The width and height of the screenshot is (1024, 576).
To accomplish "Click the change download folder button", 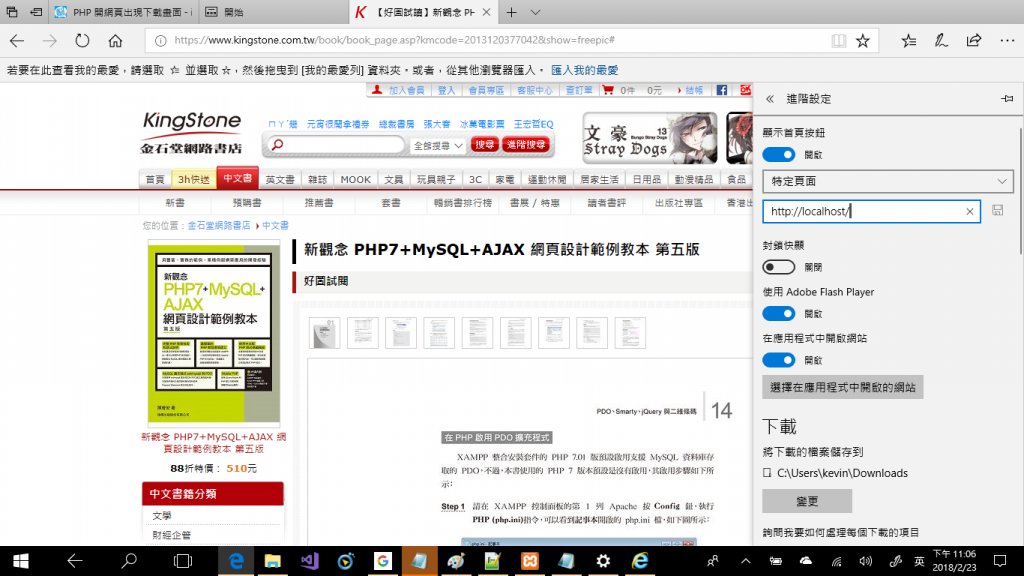I will tap(807, 501).
